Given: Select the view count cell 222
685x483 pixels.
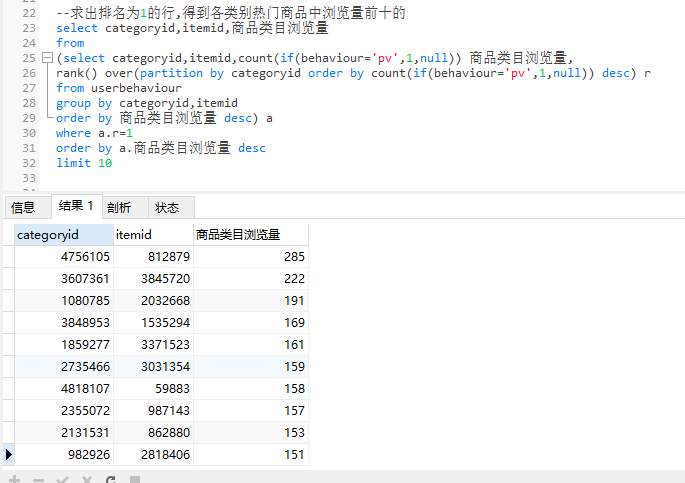Looking at the screenshot, I should [251, 279].
